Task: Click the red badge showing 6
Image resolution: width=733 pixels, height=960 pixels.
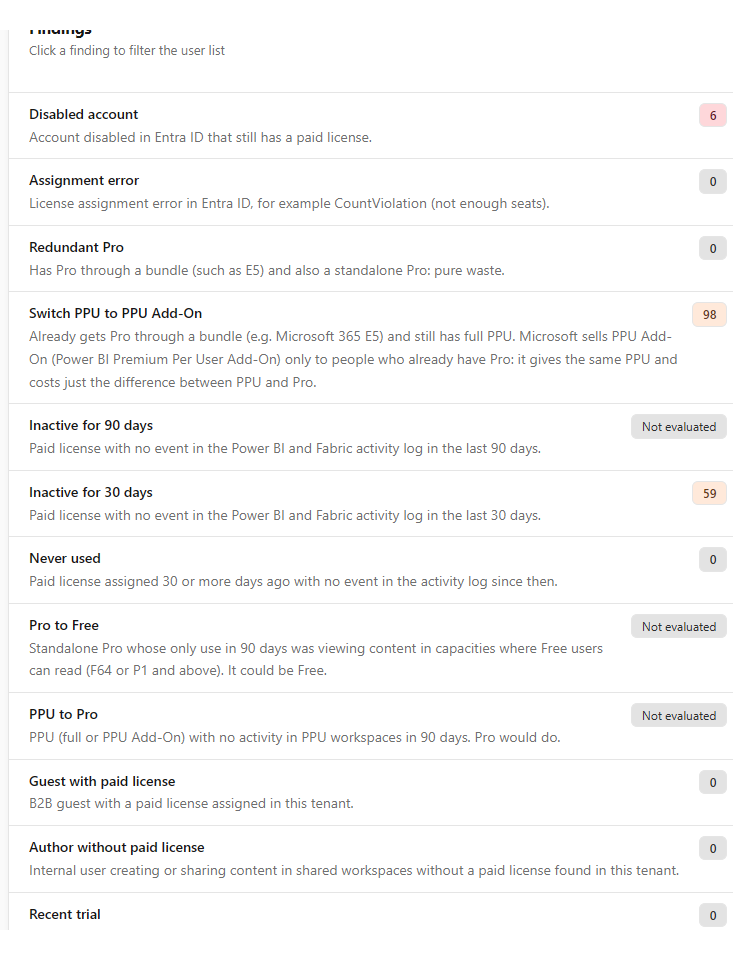Action: (712, 116)
